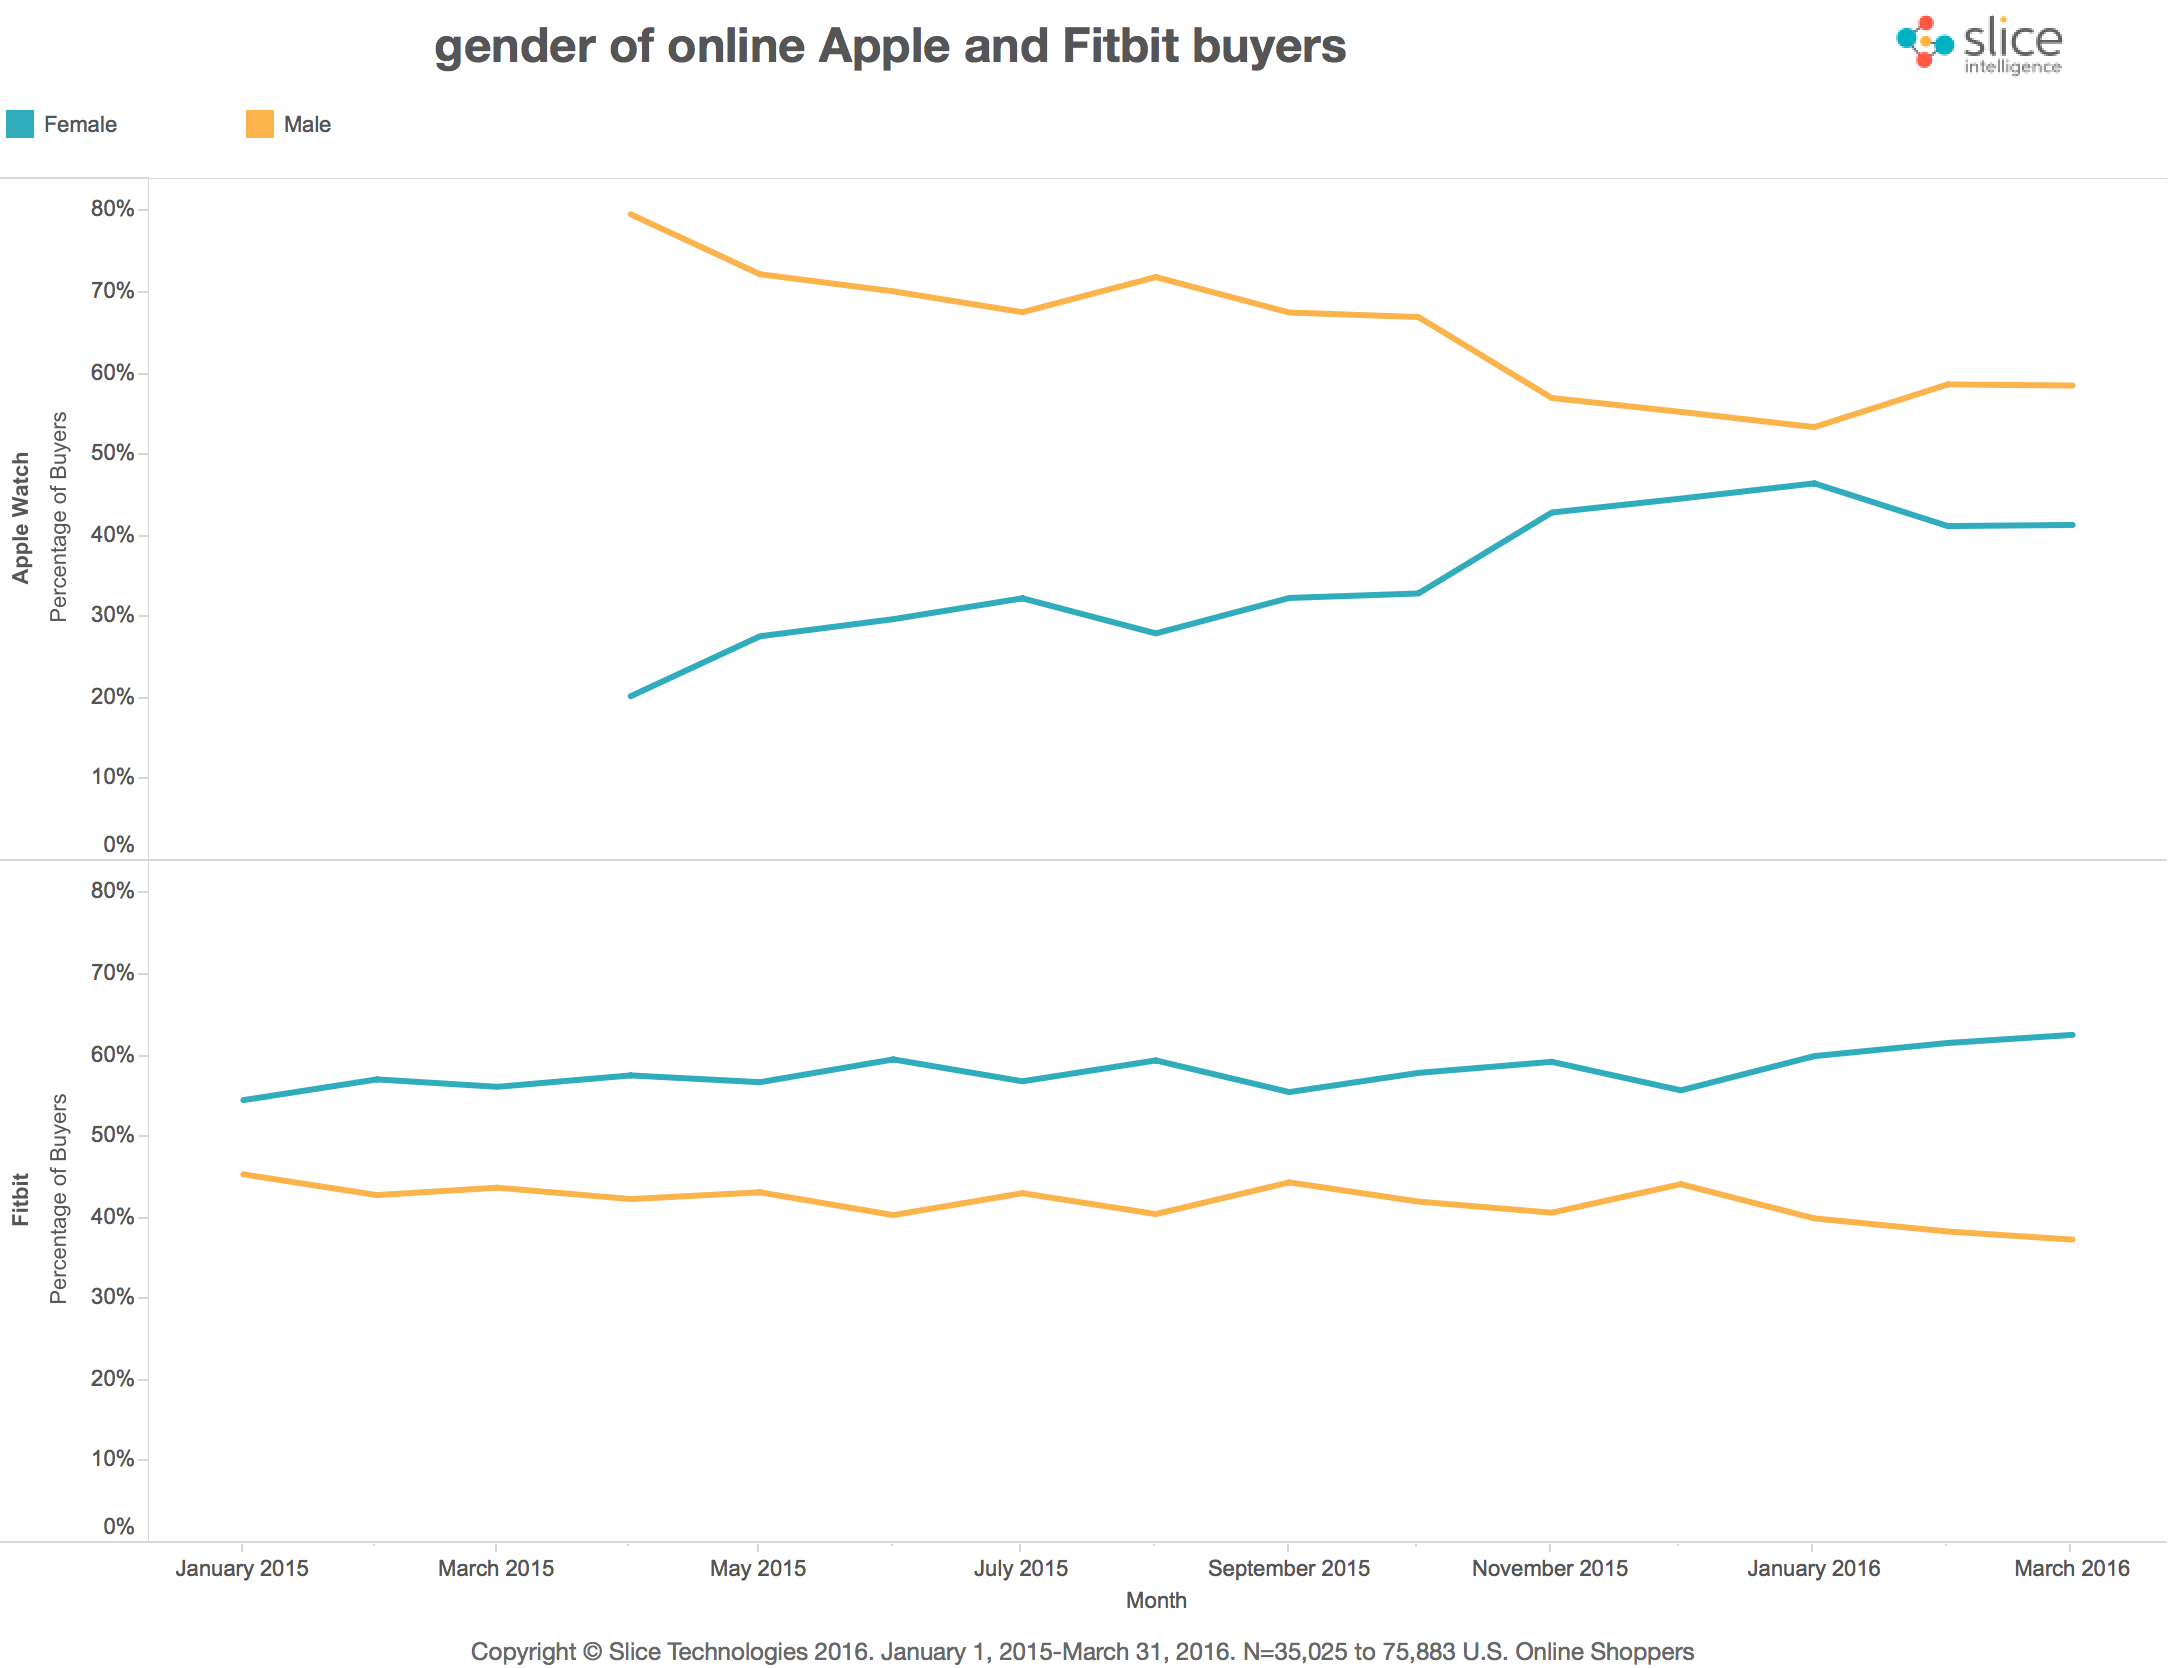Click the Fitbit panel label
2168x1668 pixels.
coord(21,1199)
